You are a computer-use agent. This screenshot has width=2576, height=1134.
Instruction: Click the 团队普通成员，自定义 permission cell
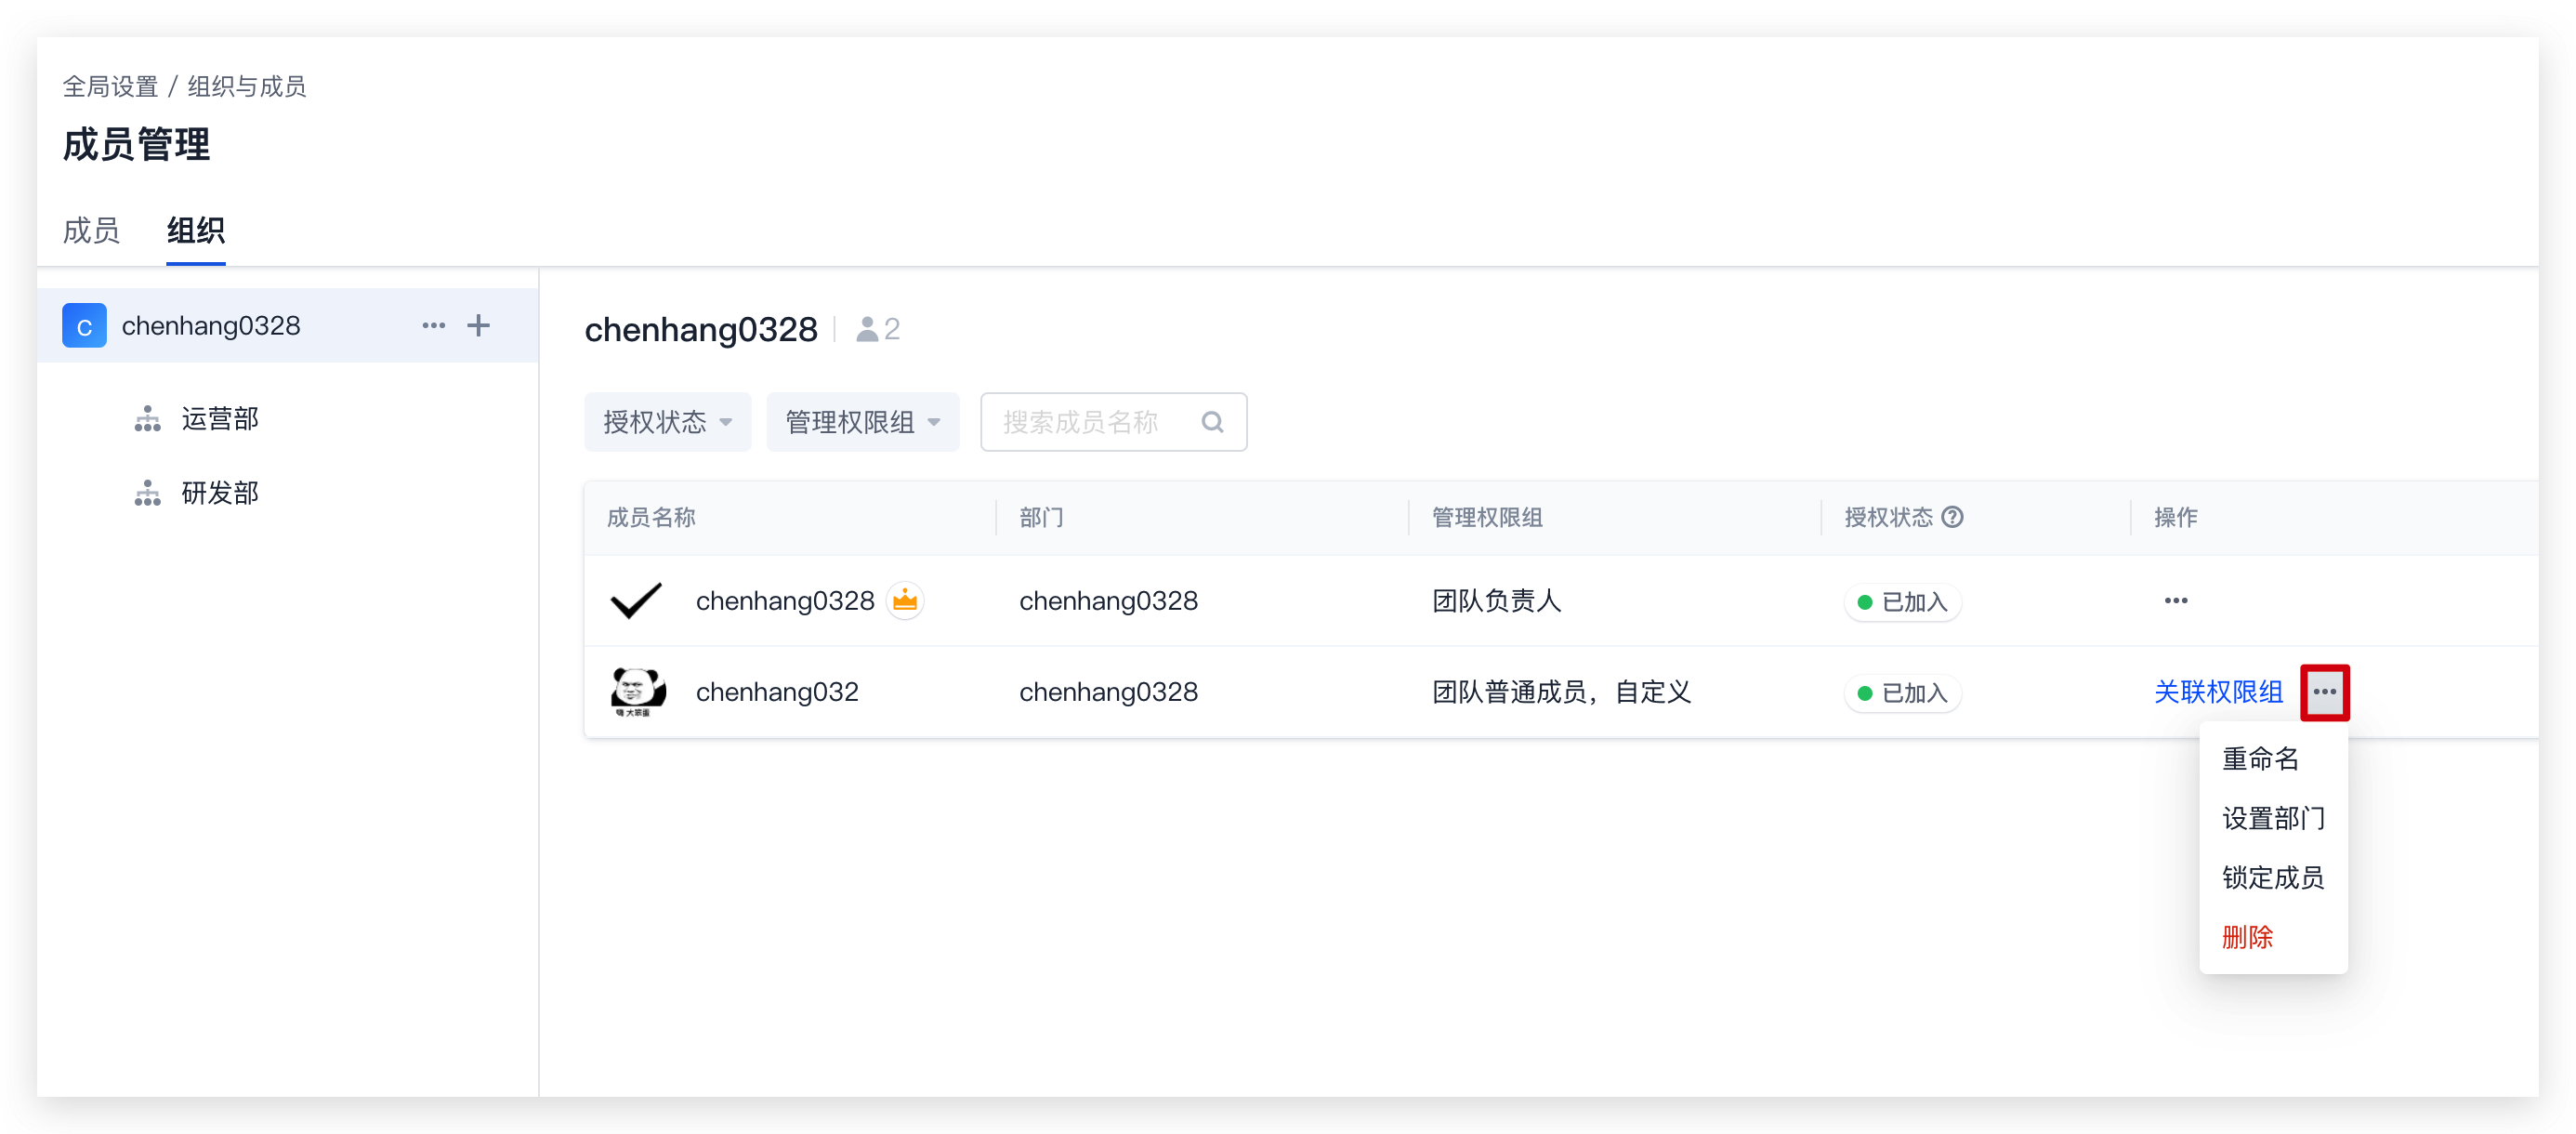tap(1561, 692)
